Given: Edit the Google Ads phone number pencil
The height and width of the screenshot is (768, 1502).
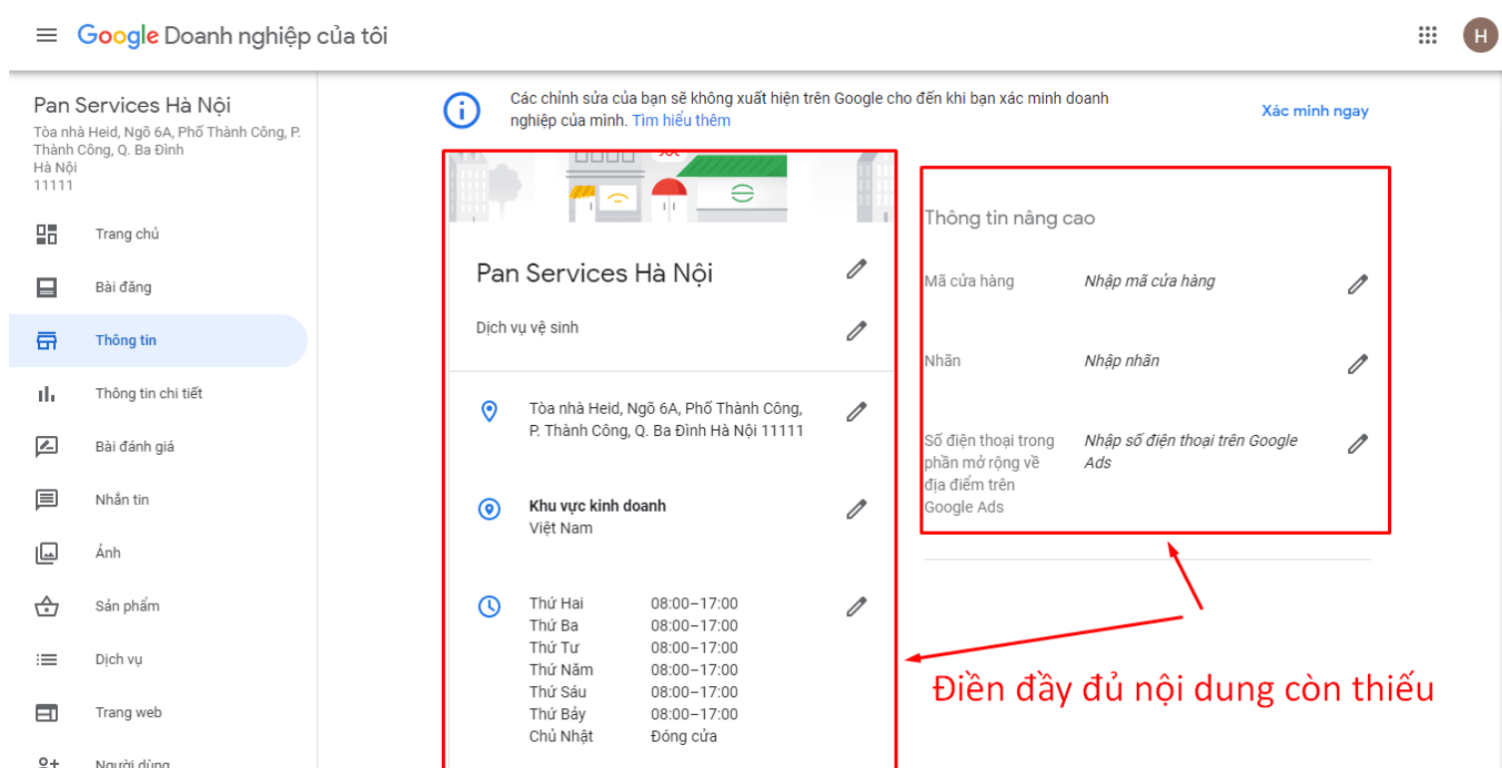Looking at the screenshot, I should (x=1357, y=444).
